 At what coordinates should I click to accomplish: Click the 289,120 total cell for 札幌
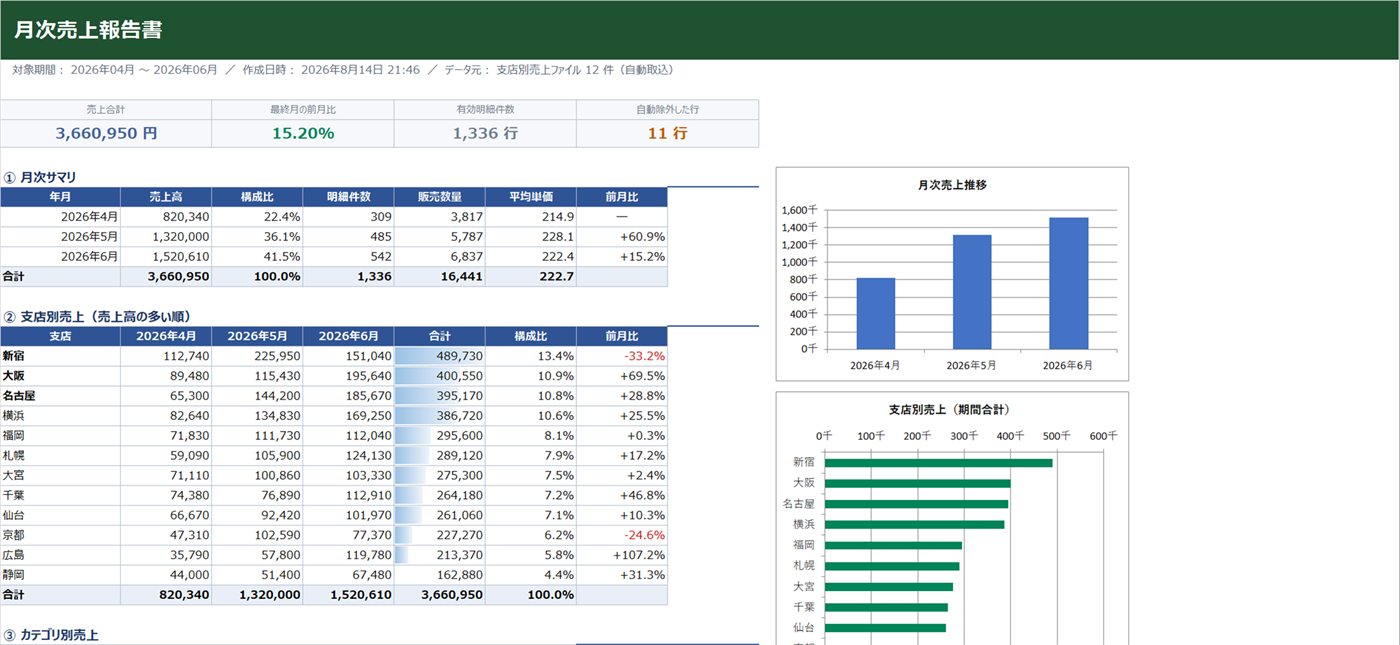439,456
